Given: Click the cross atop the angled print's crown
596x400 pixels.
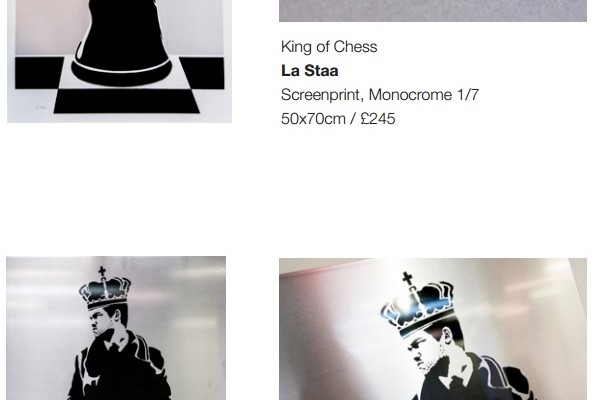Looking at the screenshot, I should (x=407, y=279).
